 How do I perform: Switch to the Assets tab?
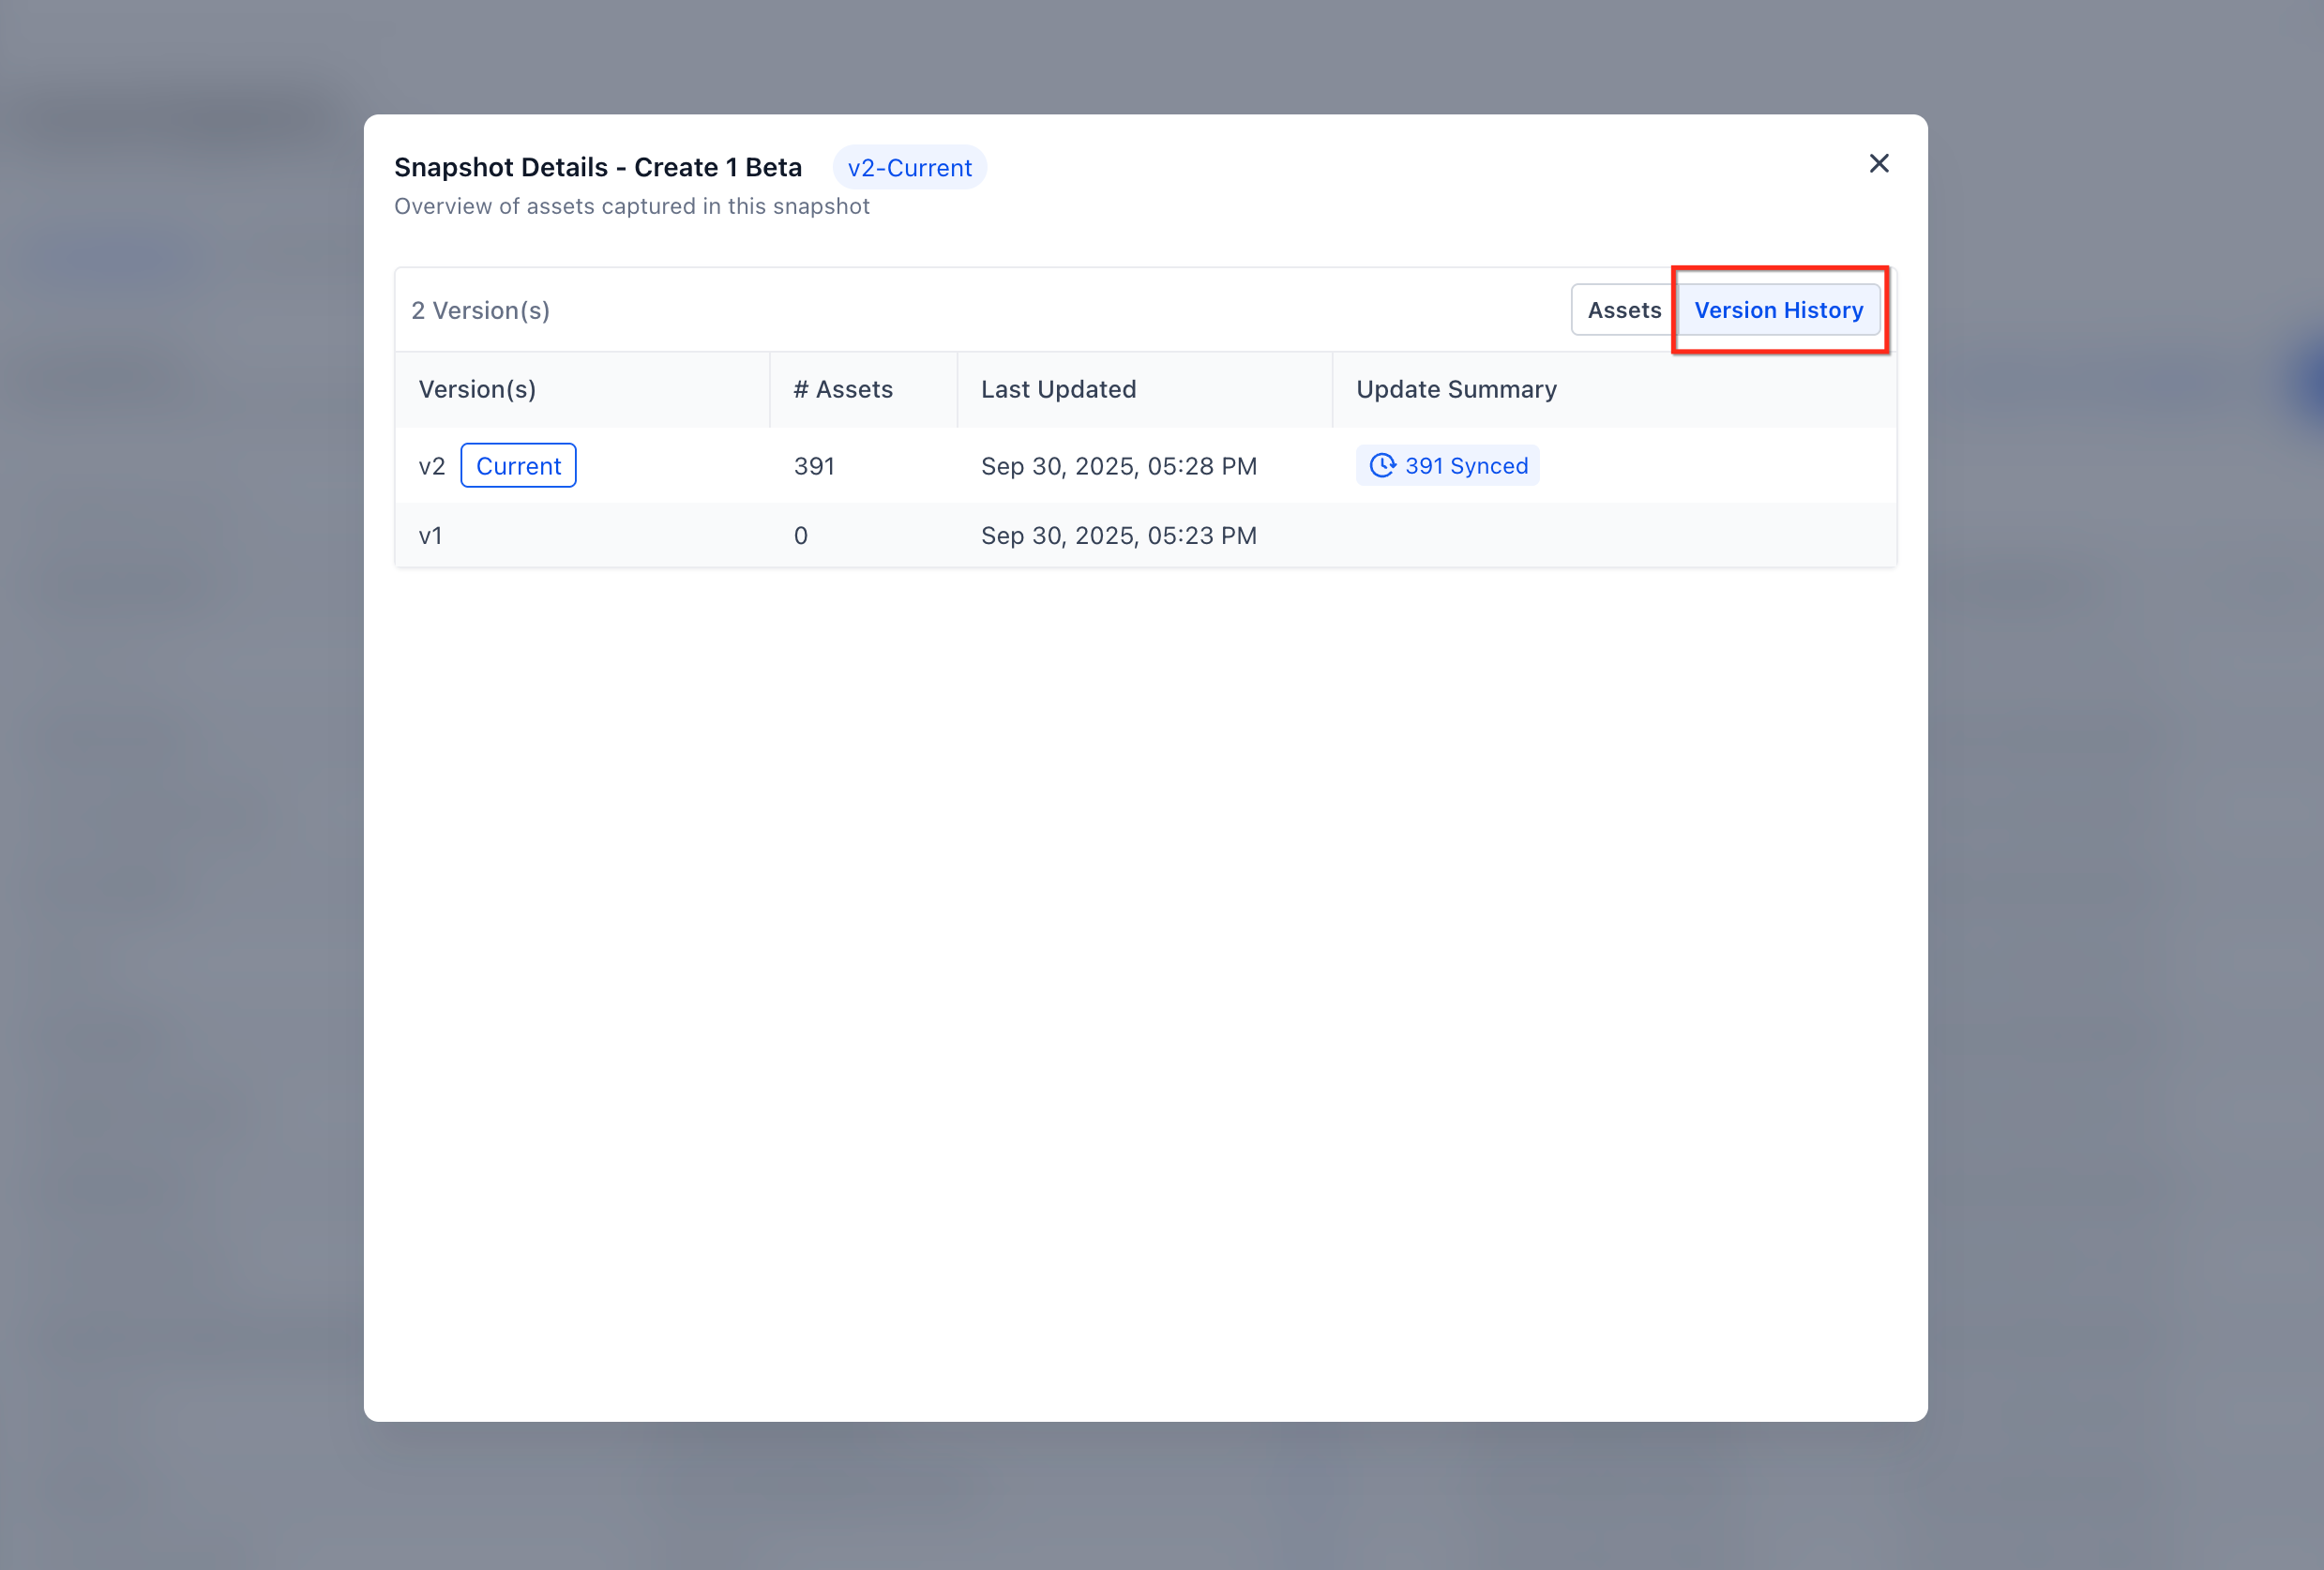[x=1623, y=310]
